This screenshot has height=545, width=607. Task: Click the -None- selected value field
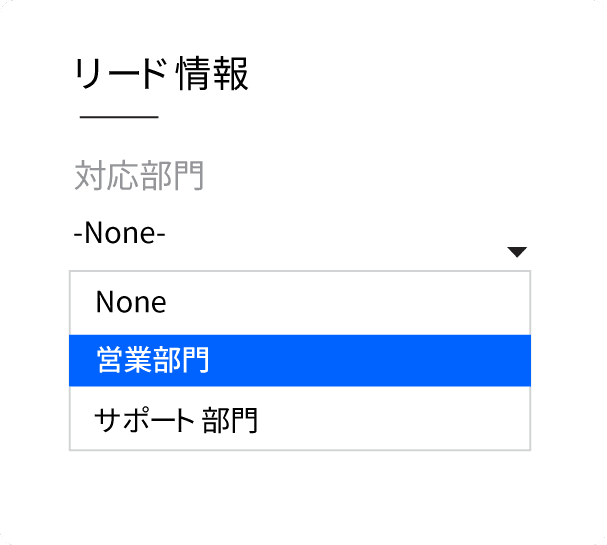pos(120,234)
